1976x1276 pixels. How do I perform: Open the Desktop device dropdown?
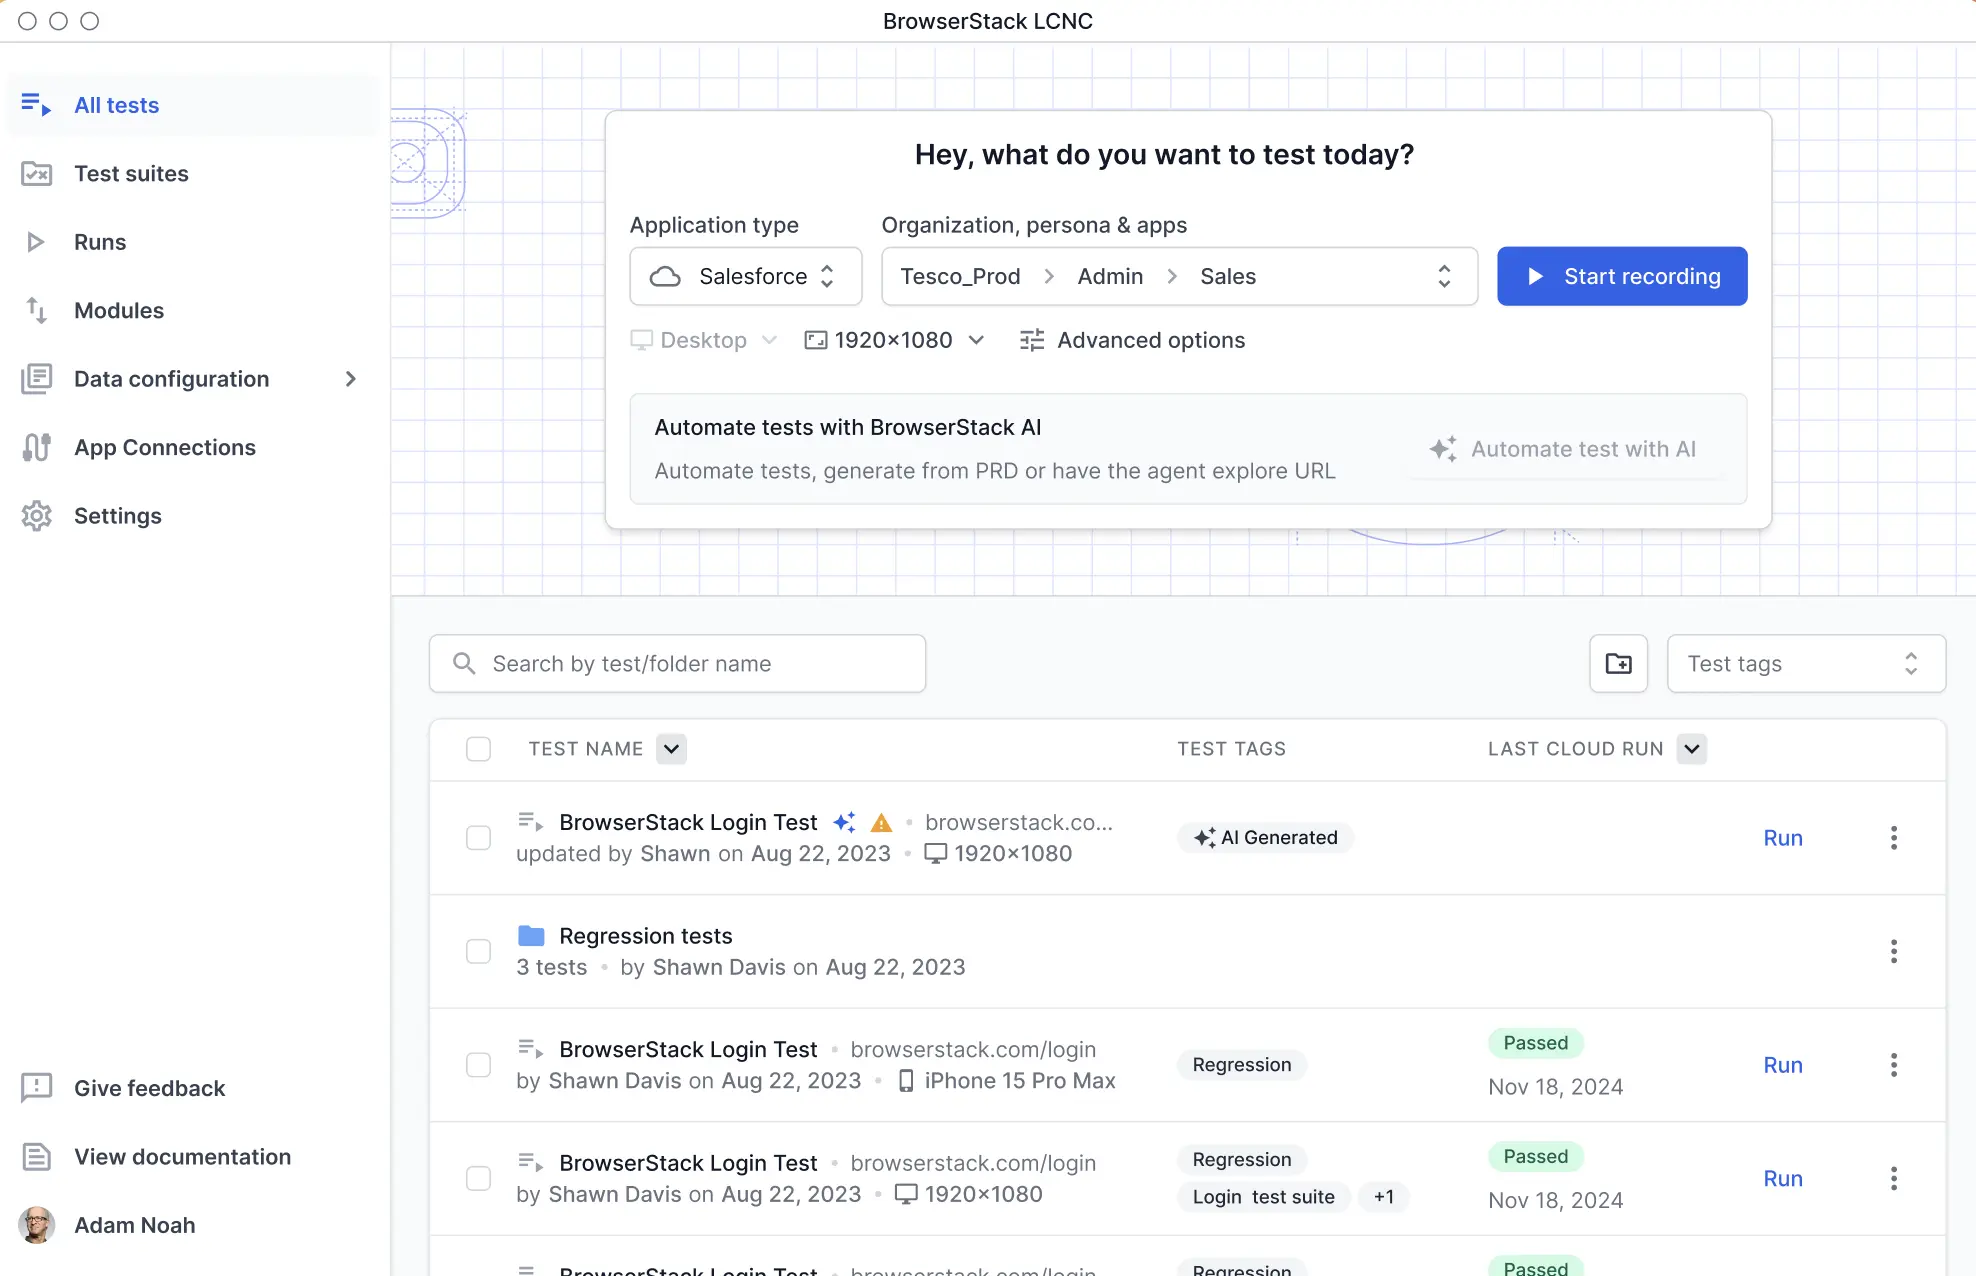[704, 341]
